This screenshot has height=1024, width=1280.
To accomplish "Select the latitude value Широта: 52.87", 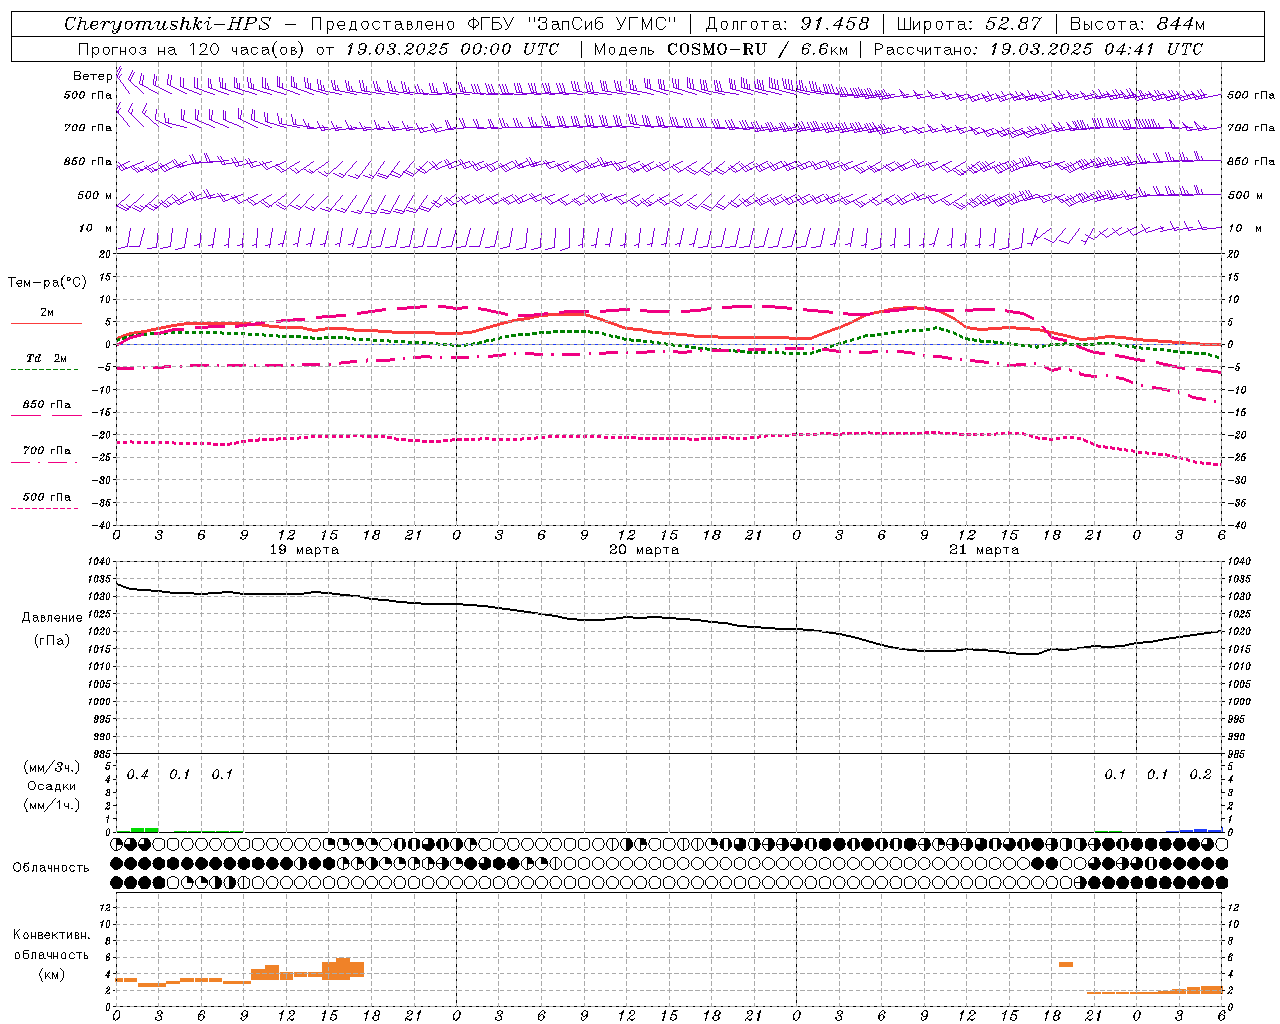I will [968, 24].
